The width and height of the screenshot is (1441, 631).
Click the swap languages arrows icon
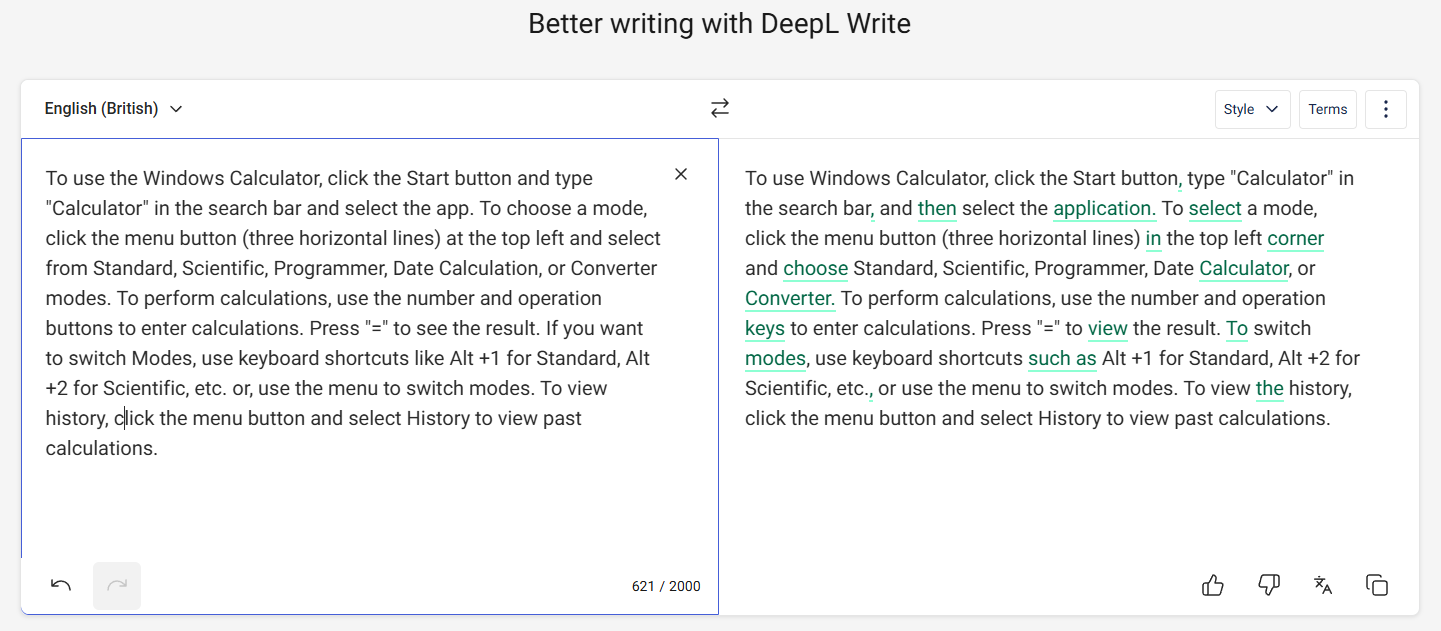(x=720, y=108)
